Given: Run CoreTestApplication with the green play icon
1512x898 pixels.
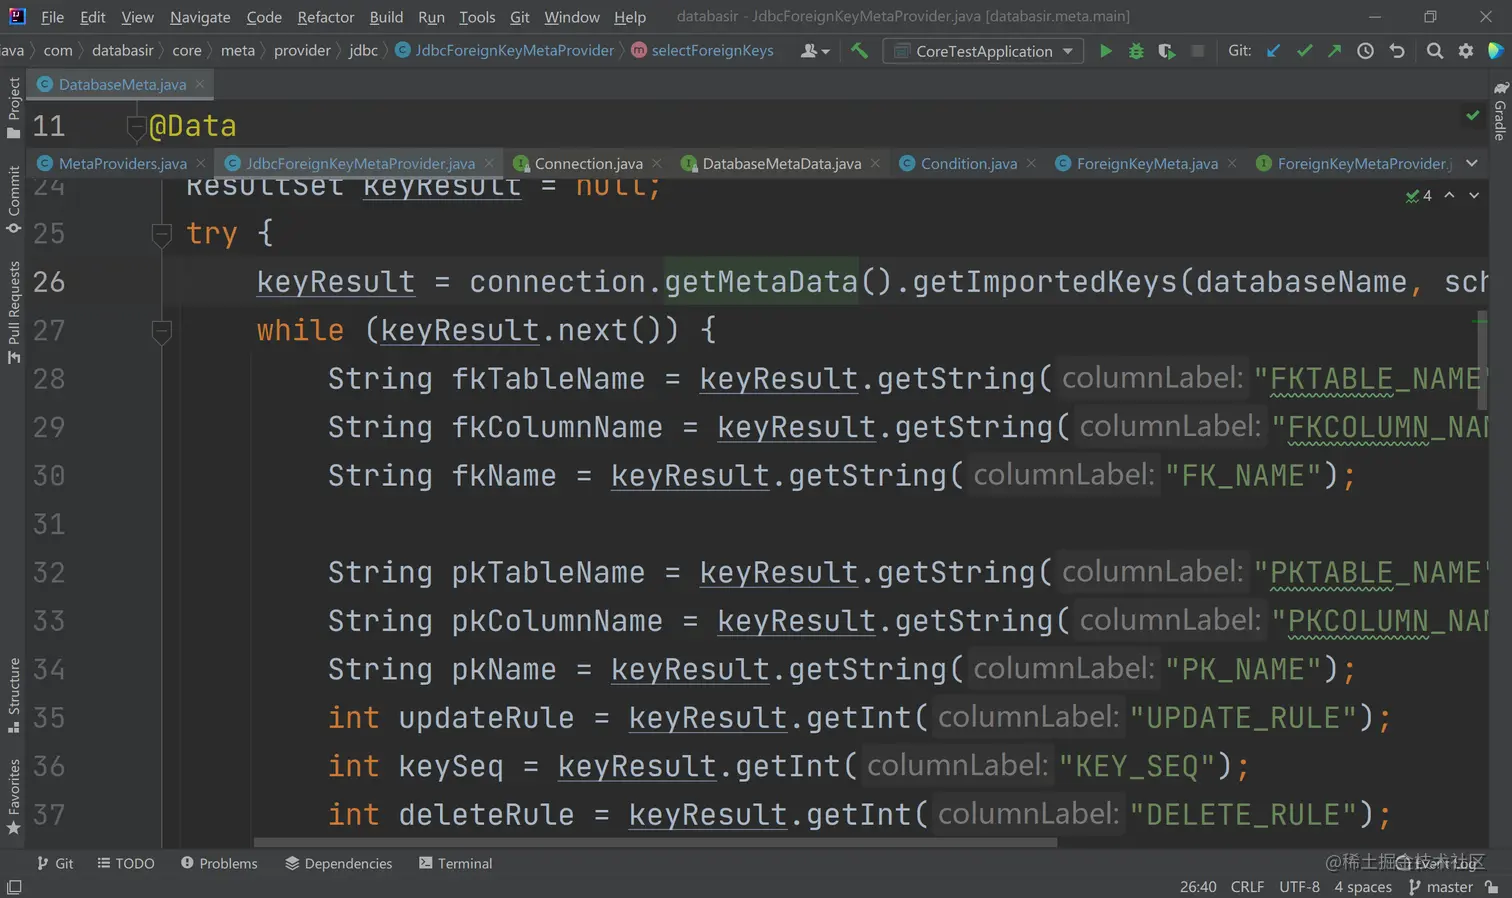Looking at the screenshot, I should point(1105,51).
